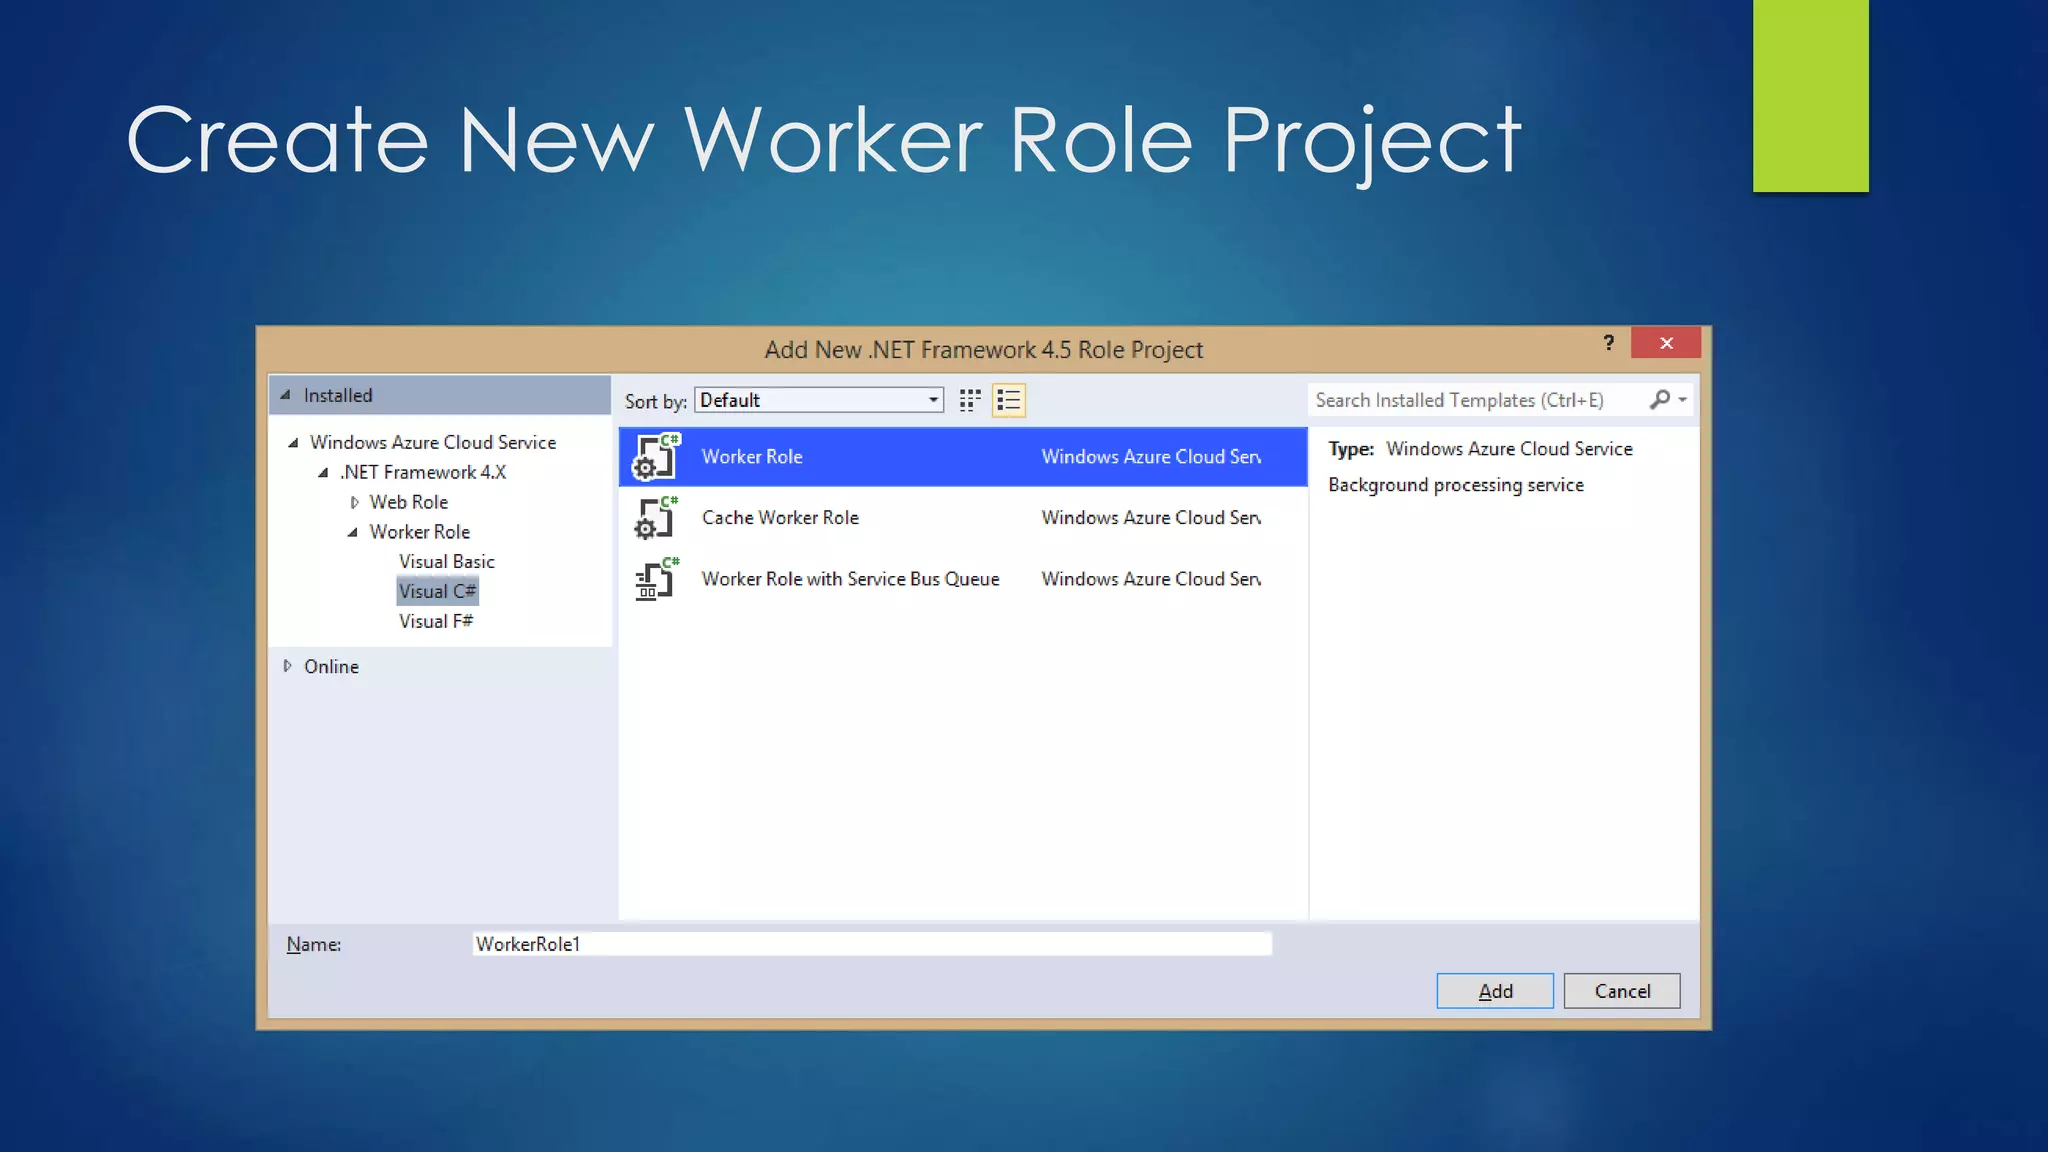Screen dimensions: 2048x1152
Task: Collapse the Windows Azure Cloud Service node
Action: pos(293,443)
